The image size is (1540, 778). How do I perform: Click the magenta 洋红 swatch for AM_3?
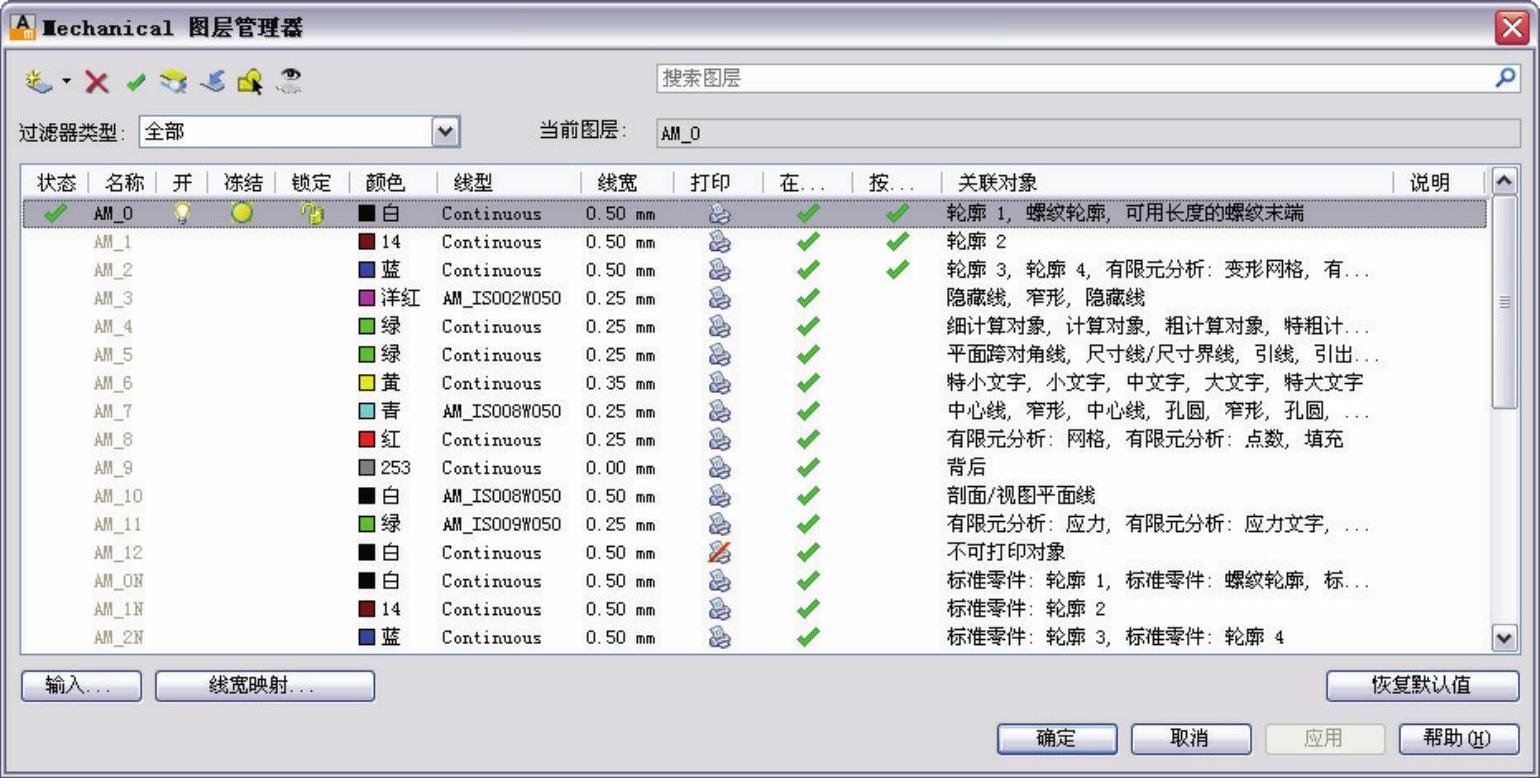pyautogui.click(x=367, y=298)
